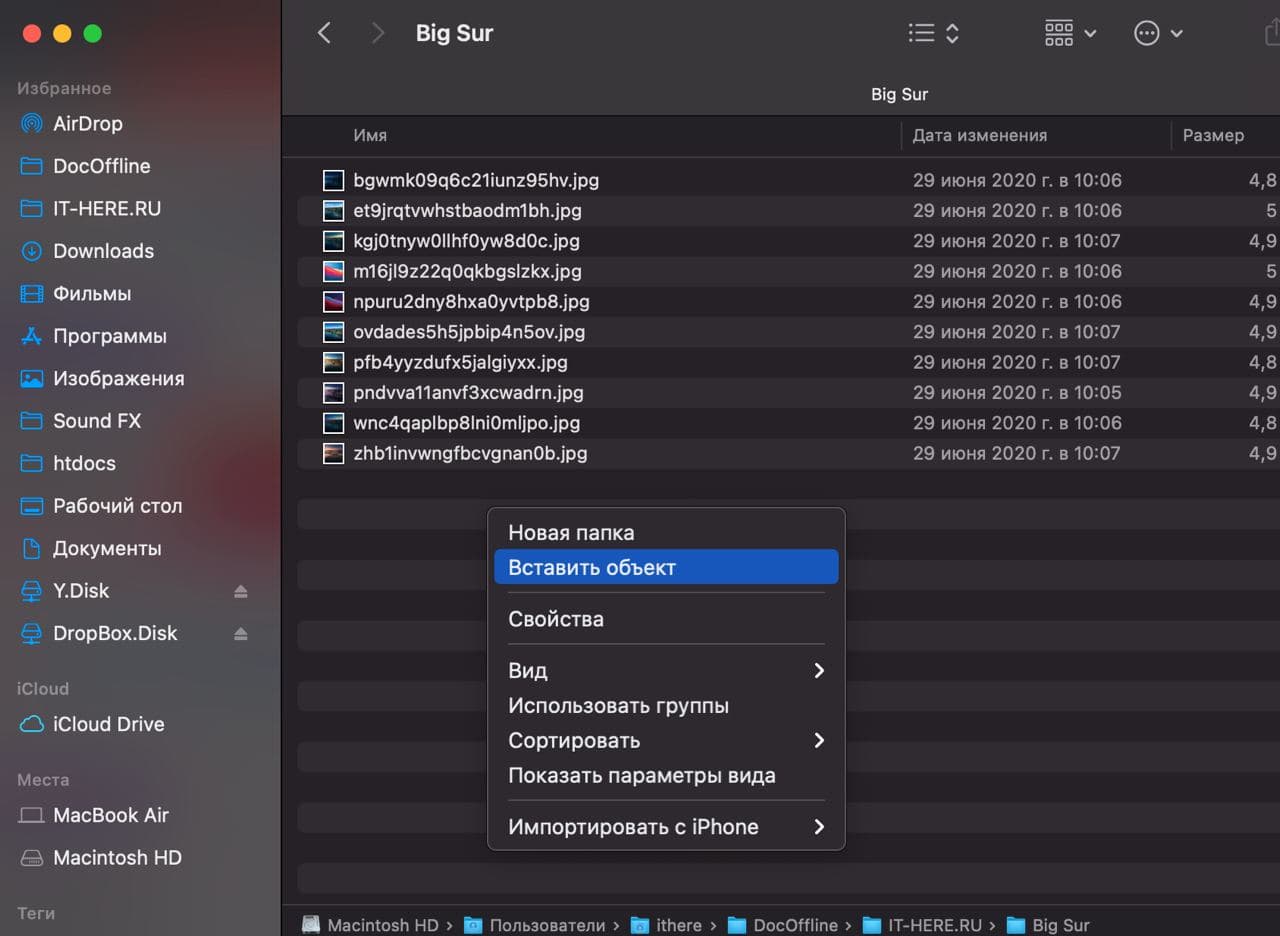Click the forward navigation arrow
This screenshot has height=936, width=1280.
[x=377, y=33]
